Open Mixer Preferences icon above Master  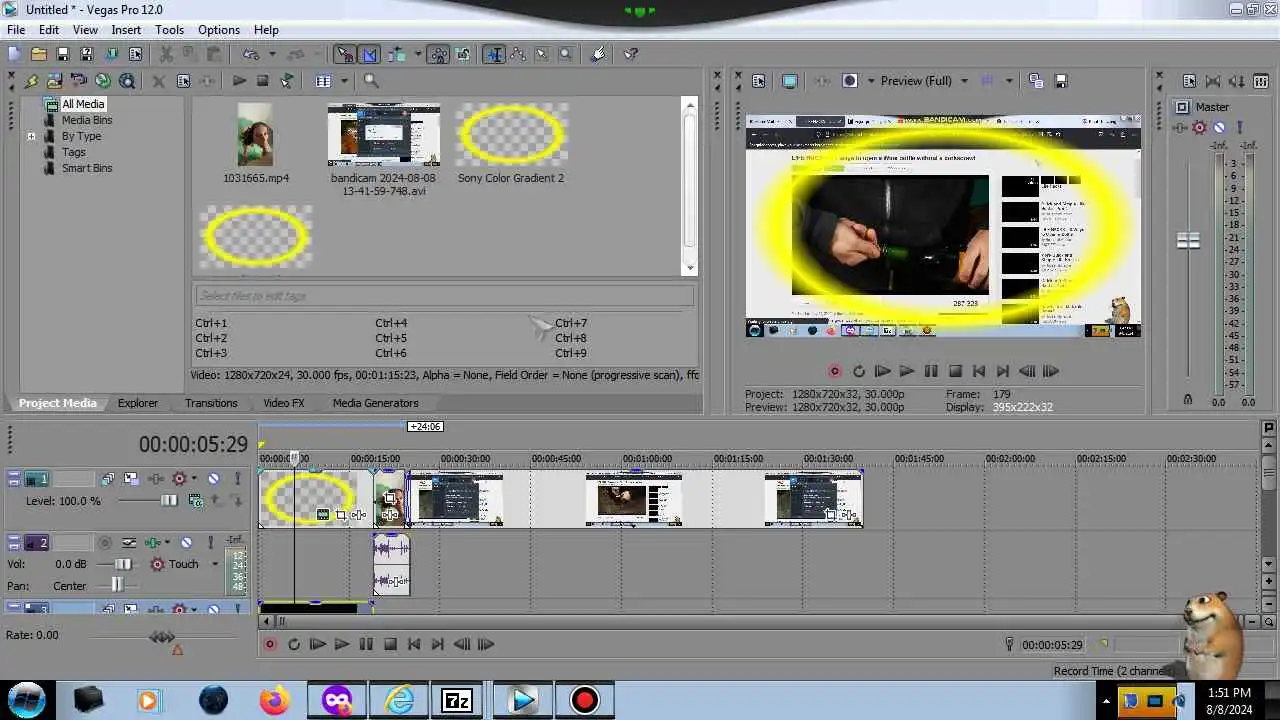tap(1189, 81)
